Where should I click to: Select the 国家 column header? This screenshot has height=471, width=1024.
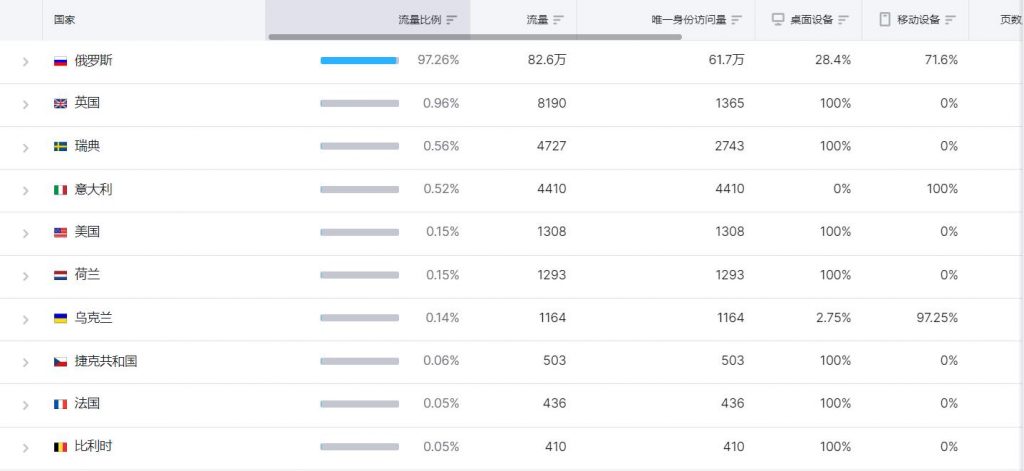point(64,20)
